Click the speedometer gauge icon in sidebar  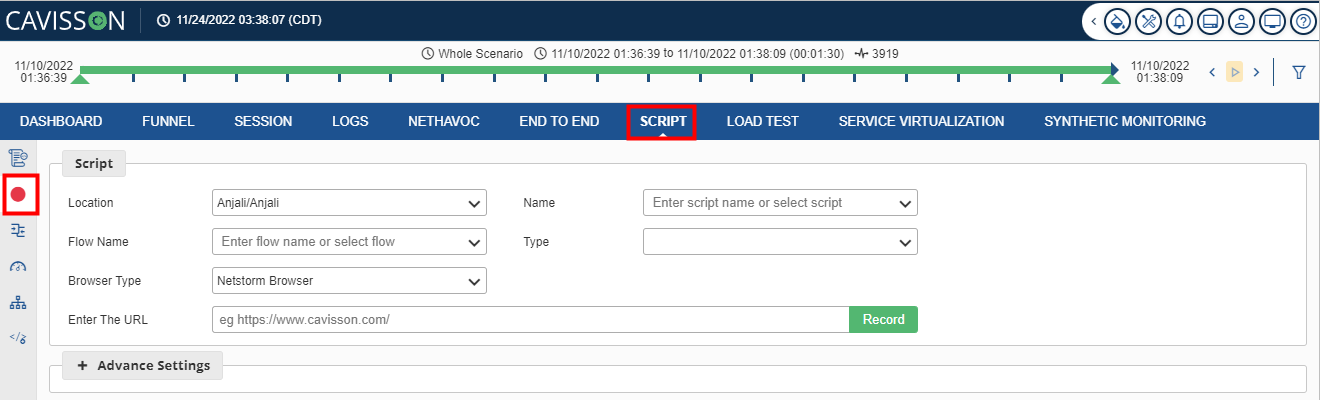tap(17, 266)
